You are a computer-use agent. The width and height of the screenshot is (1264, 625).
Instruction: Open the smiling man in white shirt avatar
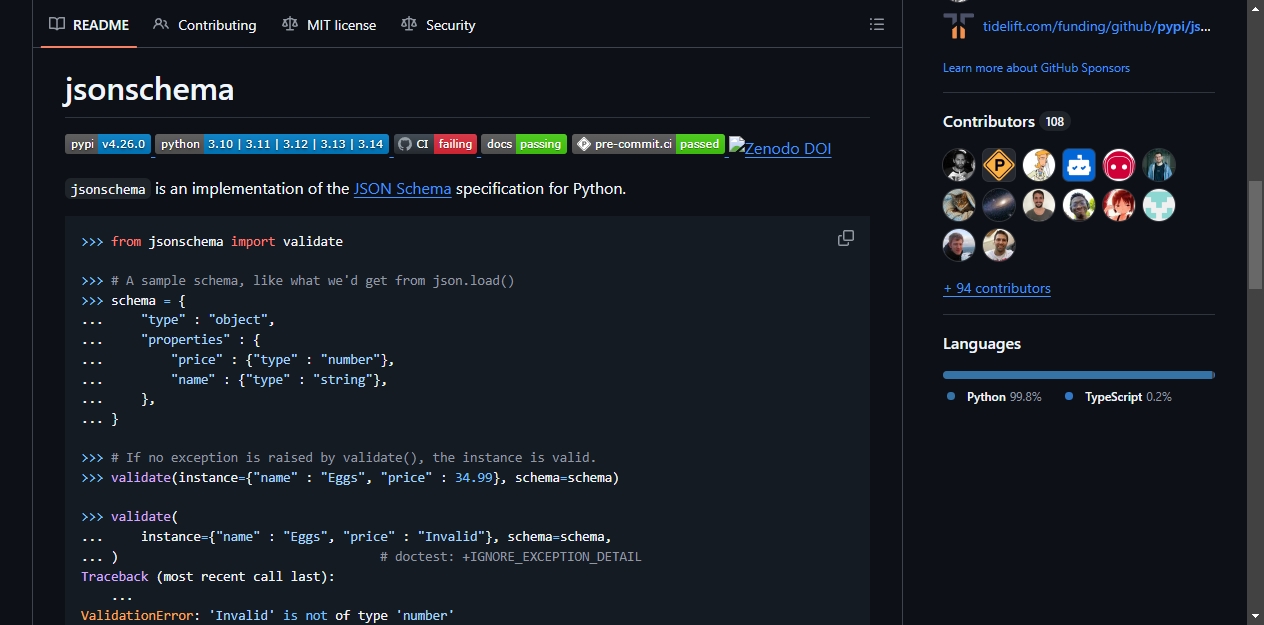click(999, 245)
